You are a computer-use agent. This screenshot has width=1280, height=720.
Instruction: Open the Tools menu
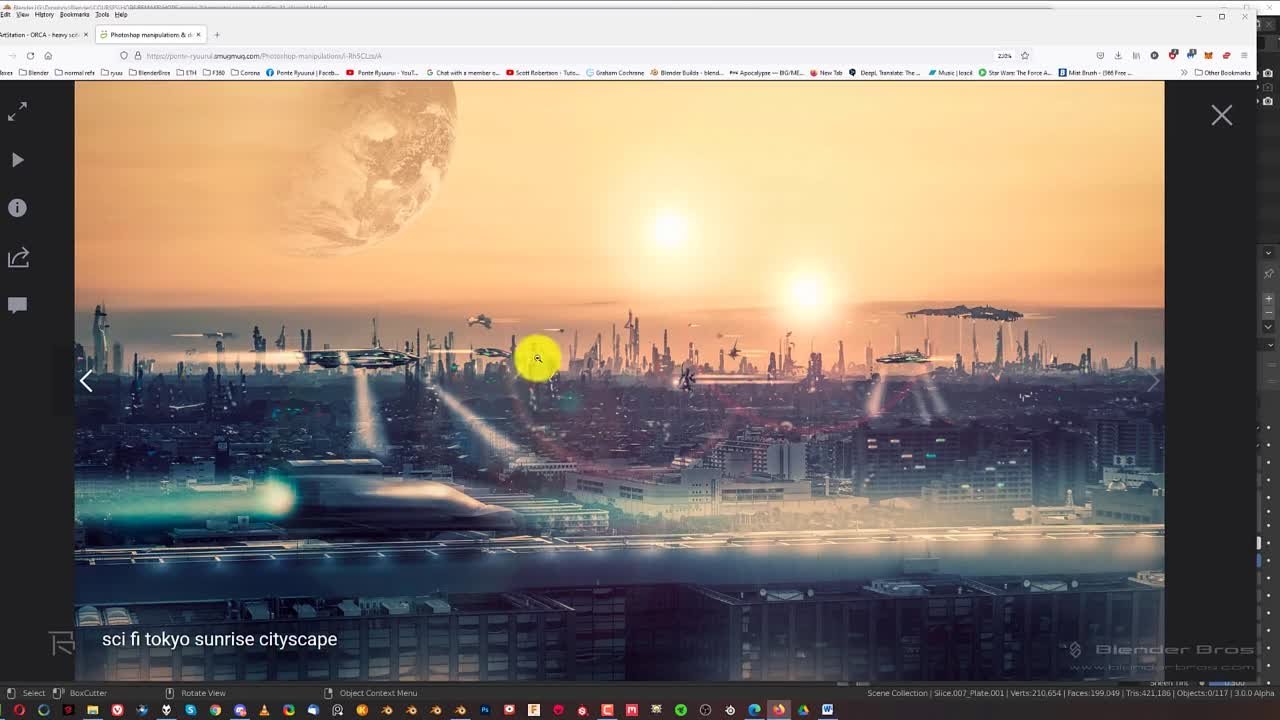102,15
